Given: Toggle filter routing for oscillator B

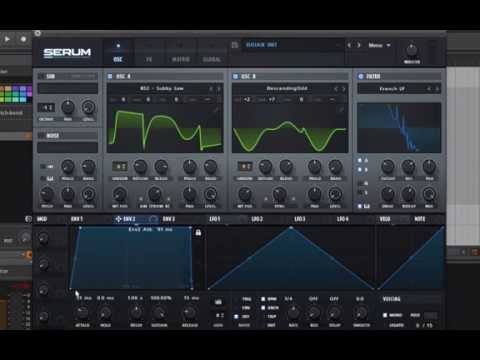Looking at the screenshot, I should click(x=360, y=170).
